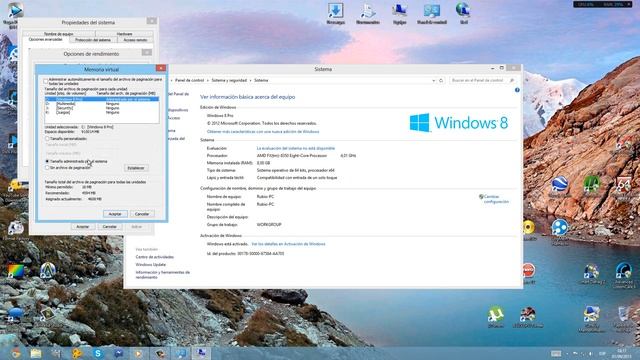Click the blue help icon in Sistema window

(517, 90)
